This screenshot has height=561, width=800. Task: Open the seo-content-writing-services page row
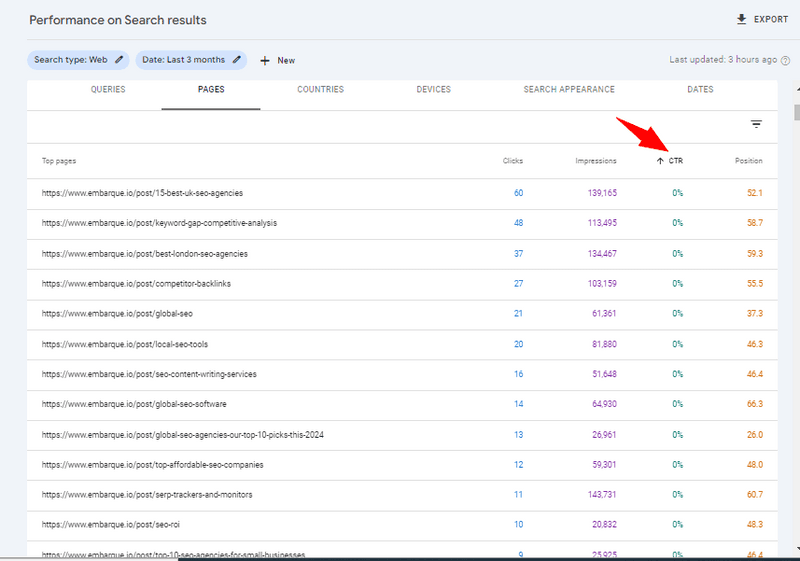coord(402,375)
